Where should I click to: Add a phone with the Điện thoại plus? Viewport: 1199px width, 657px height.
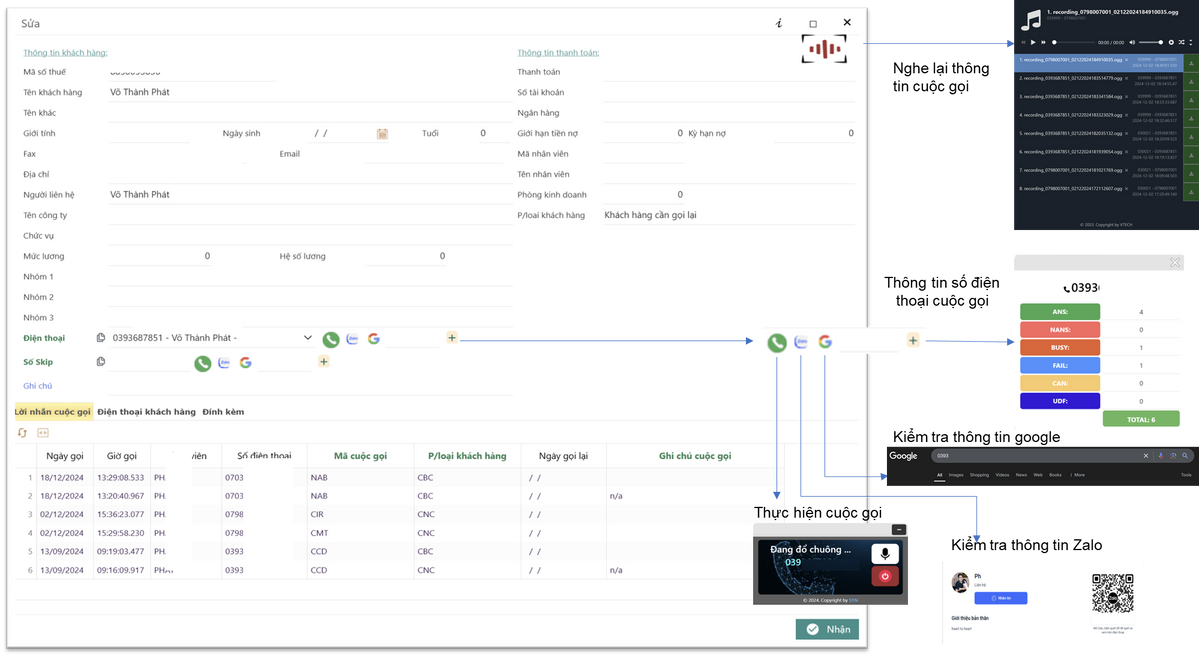(x=452, y=339)
